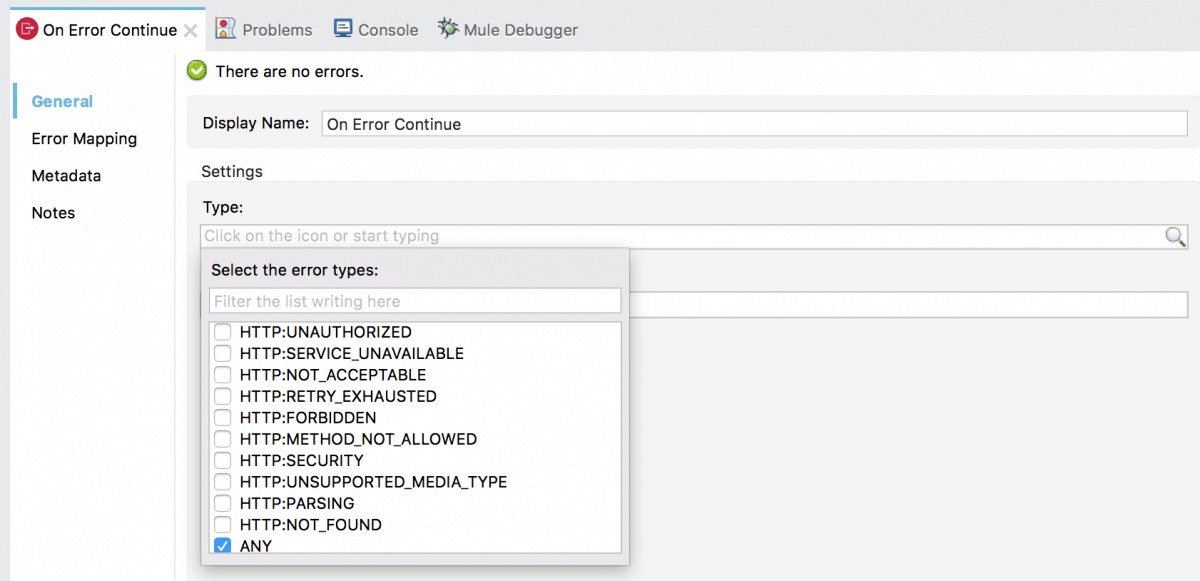Image resolution: width=1200 pixels, height=581 pixels.
Task: Click the filter list text box
Action: (414, 301)
